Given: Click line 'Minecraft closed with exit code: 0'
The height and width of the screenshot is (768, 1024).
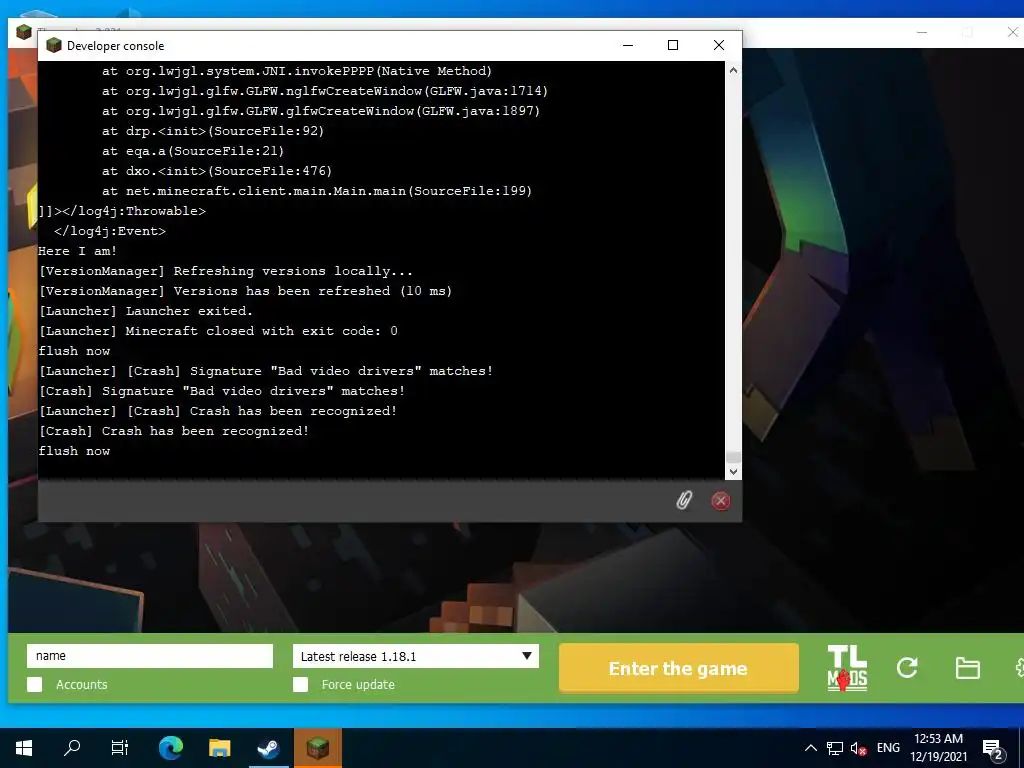Looking at the screenshot, I should tap(218, 331).
